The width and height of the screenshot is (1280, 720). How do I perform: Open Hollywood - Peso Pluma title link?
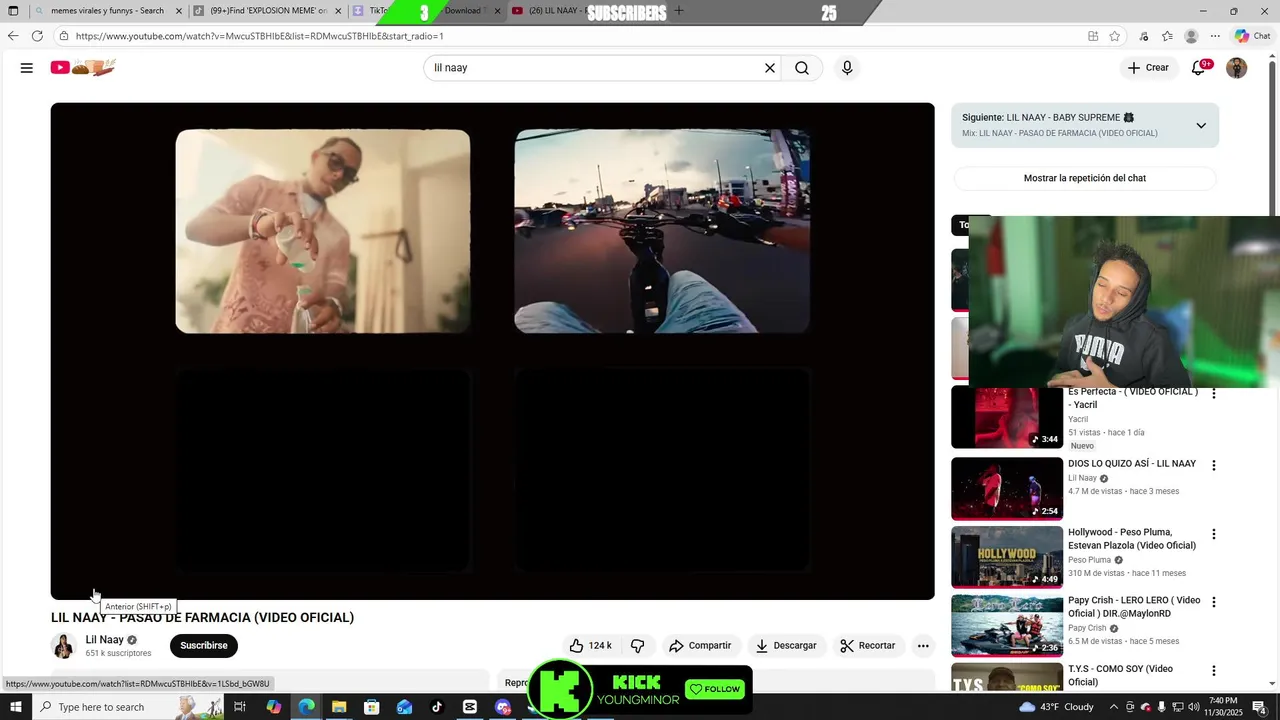point(1132,539)
